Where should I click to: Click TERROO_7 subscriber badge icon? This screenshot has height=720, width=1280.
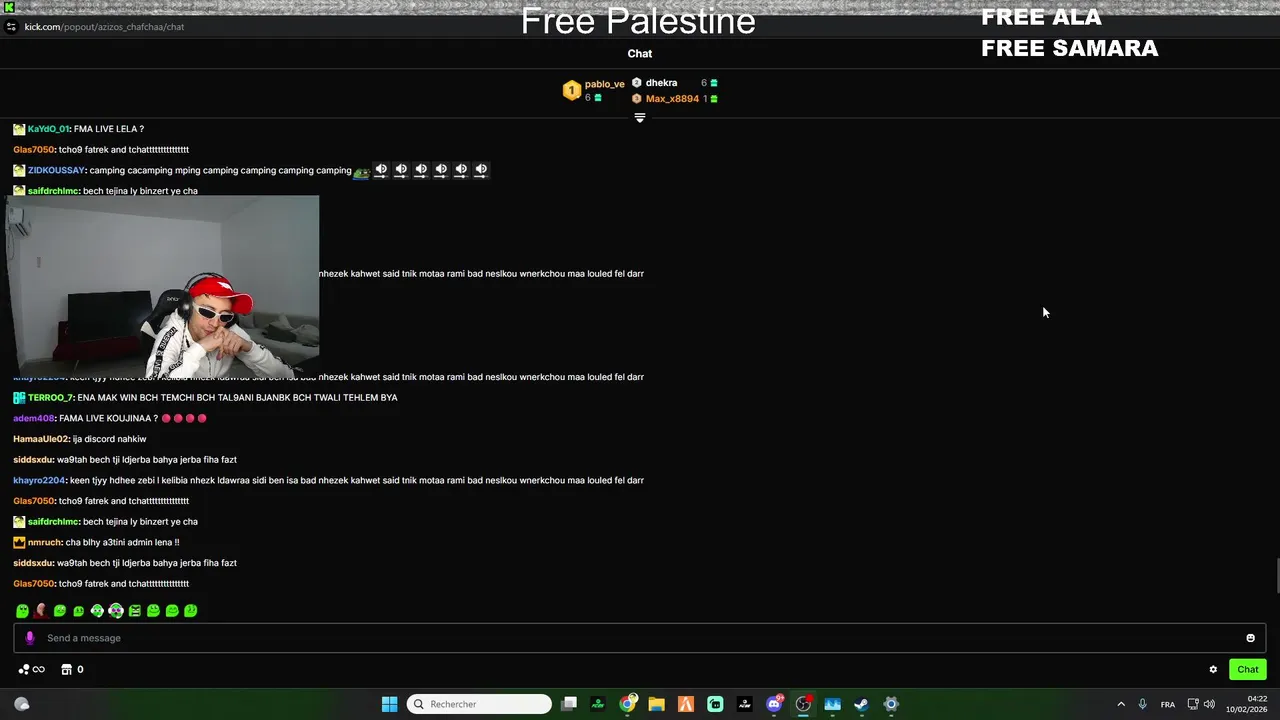19,398
